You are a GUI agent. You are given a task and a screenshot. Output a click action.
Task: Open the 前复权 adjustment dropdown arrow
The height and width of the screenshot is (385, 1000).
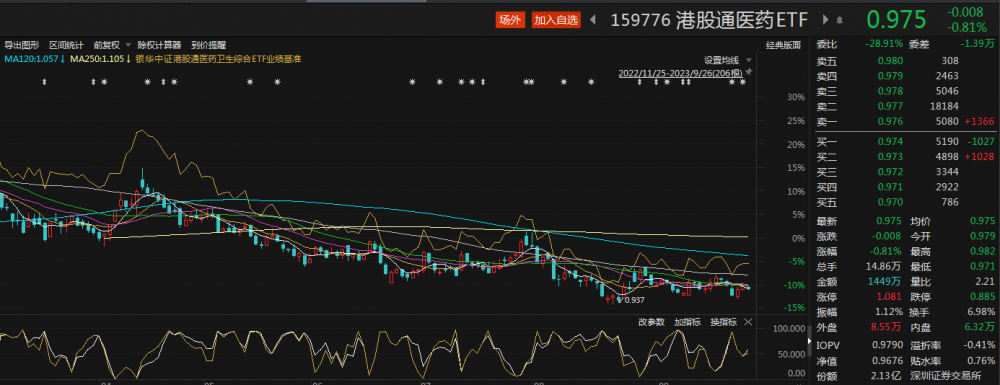point(128,45)
